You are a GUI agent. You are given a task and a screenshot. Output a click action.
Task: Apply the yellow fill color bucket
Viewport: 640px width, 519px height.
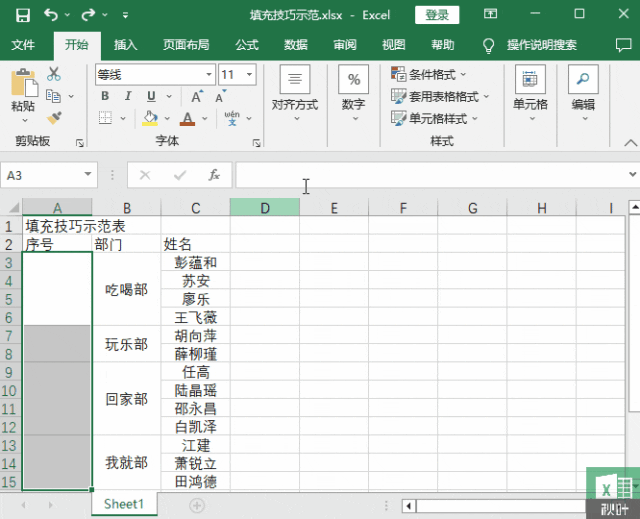150,118
